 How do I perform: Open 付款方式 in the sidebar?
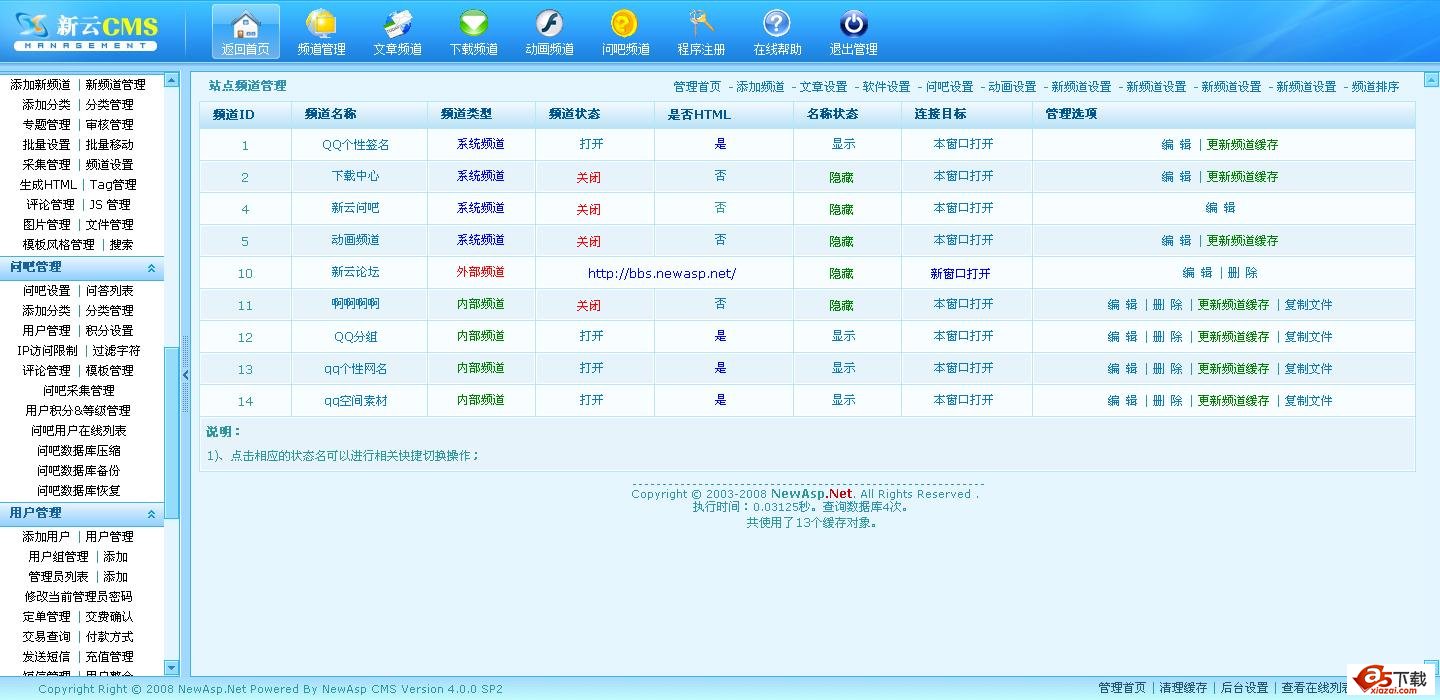(x=110, y=637)
